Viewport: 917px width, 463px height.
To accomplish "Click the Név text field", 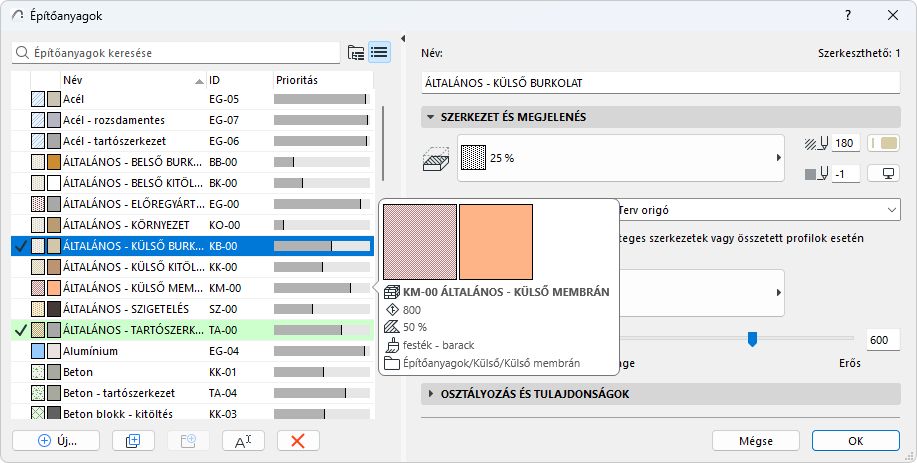I will tap(660, 83).
